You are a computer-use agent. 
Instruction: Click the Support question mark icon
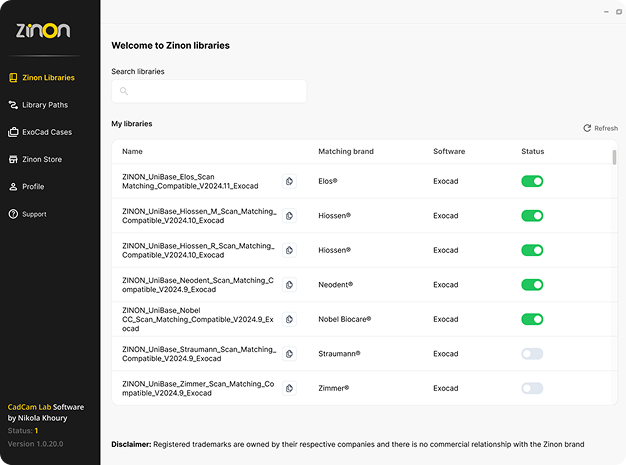[13, 214]
